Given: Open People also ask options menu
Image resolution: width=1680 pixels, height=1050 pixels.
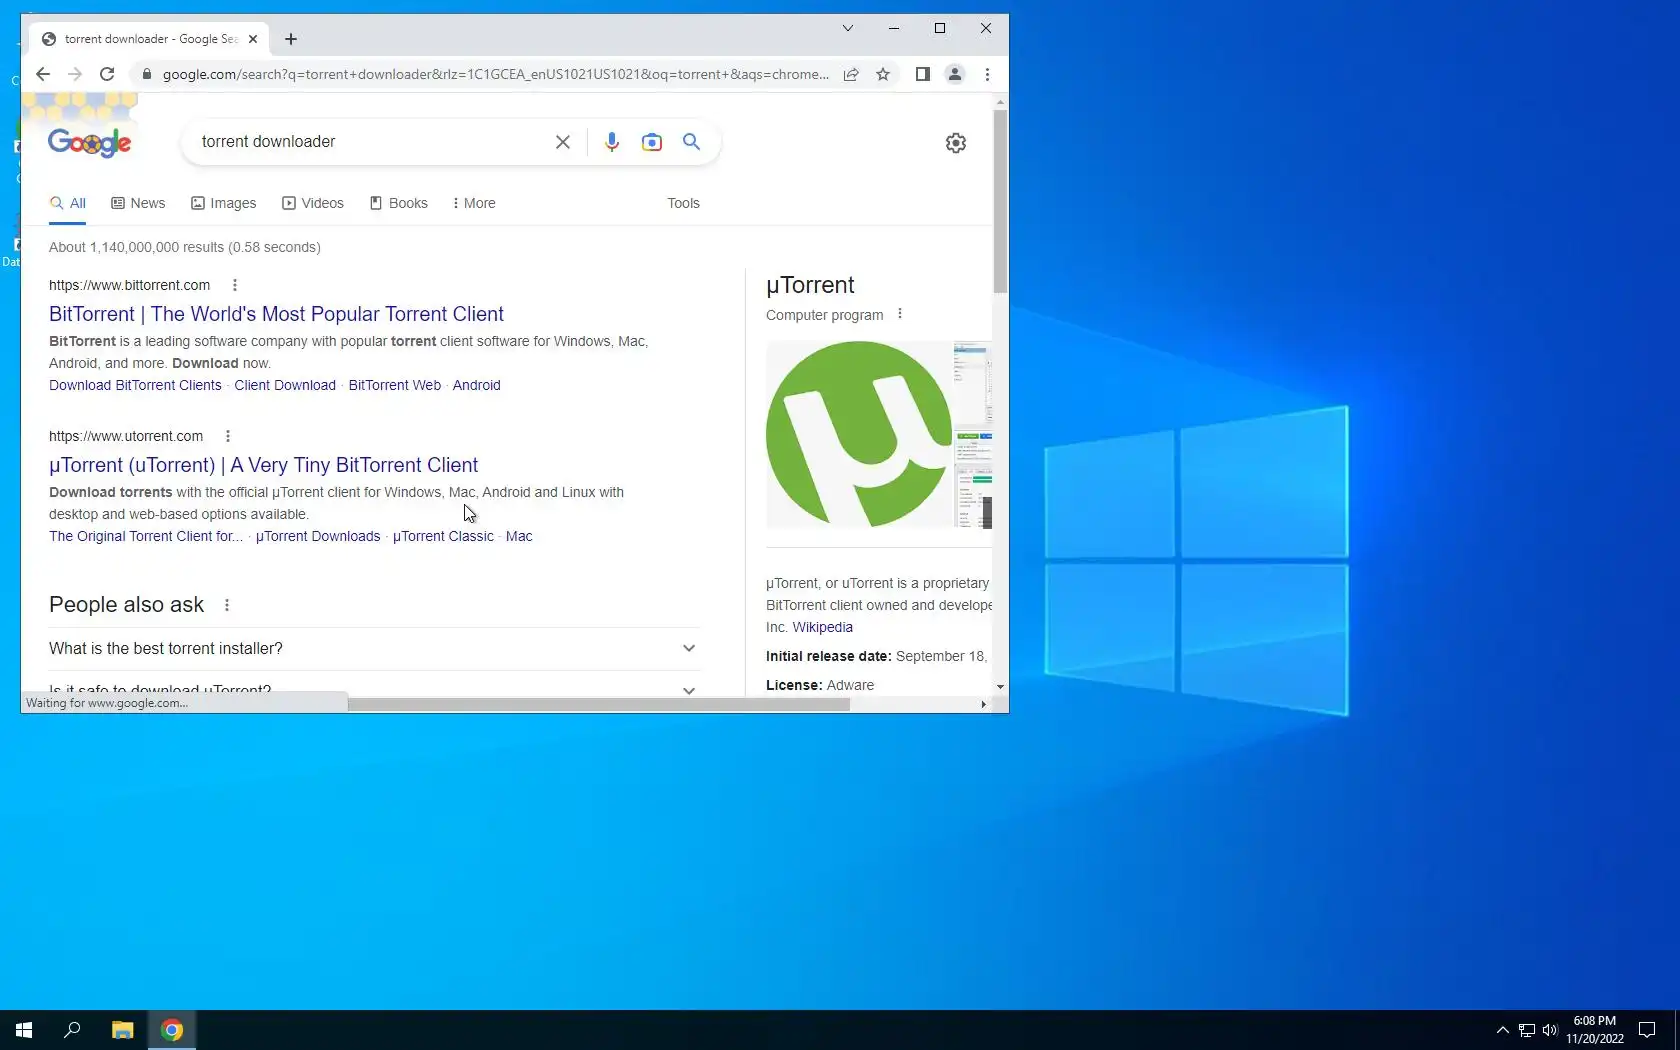Looking at the screenshot, I should [227, 605].
